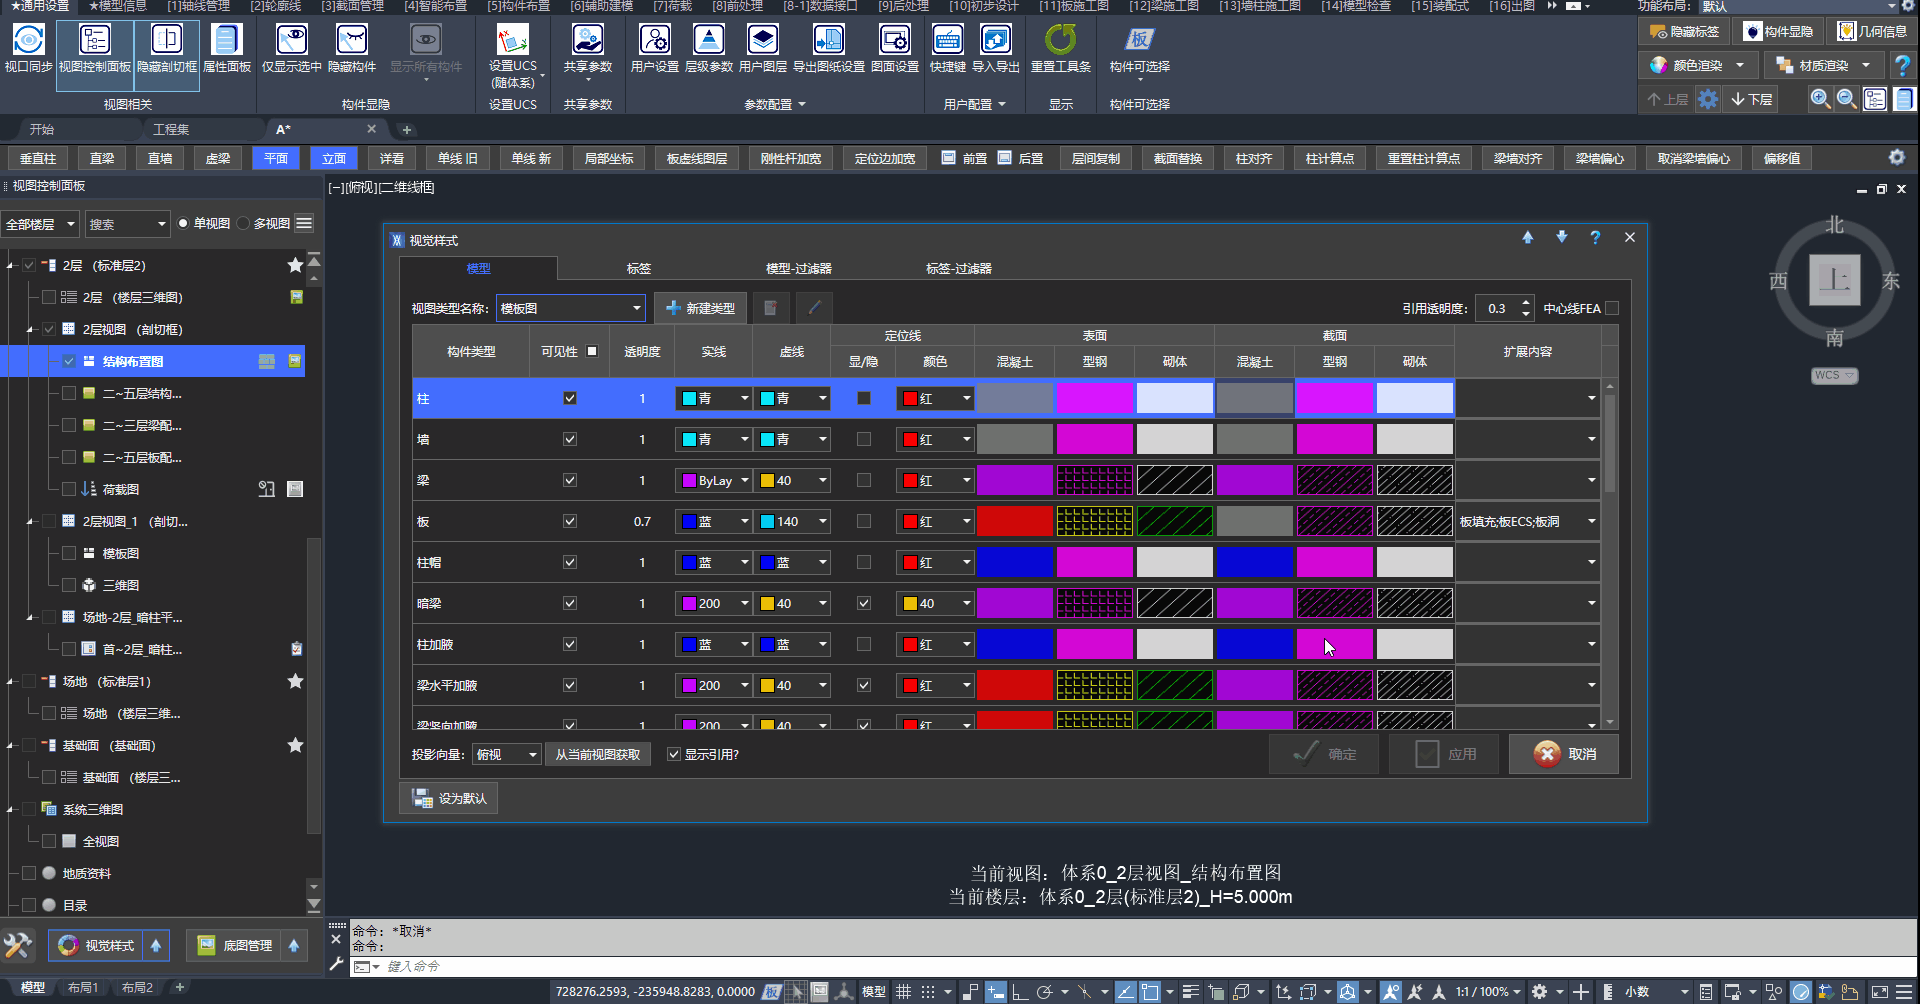Select the 多视图 radio button
Screen dimensions: 1920x1004
(243, 223)
